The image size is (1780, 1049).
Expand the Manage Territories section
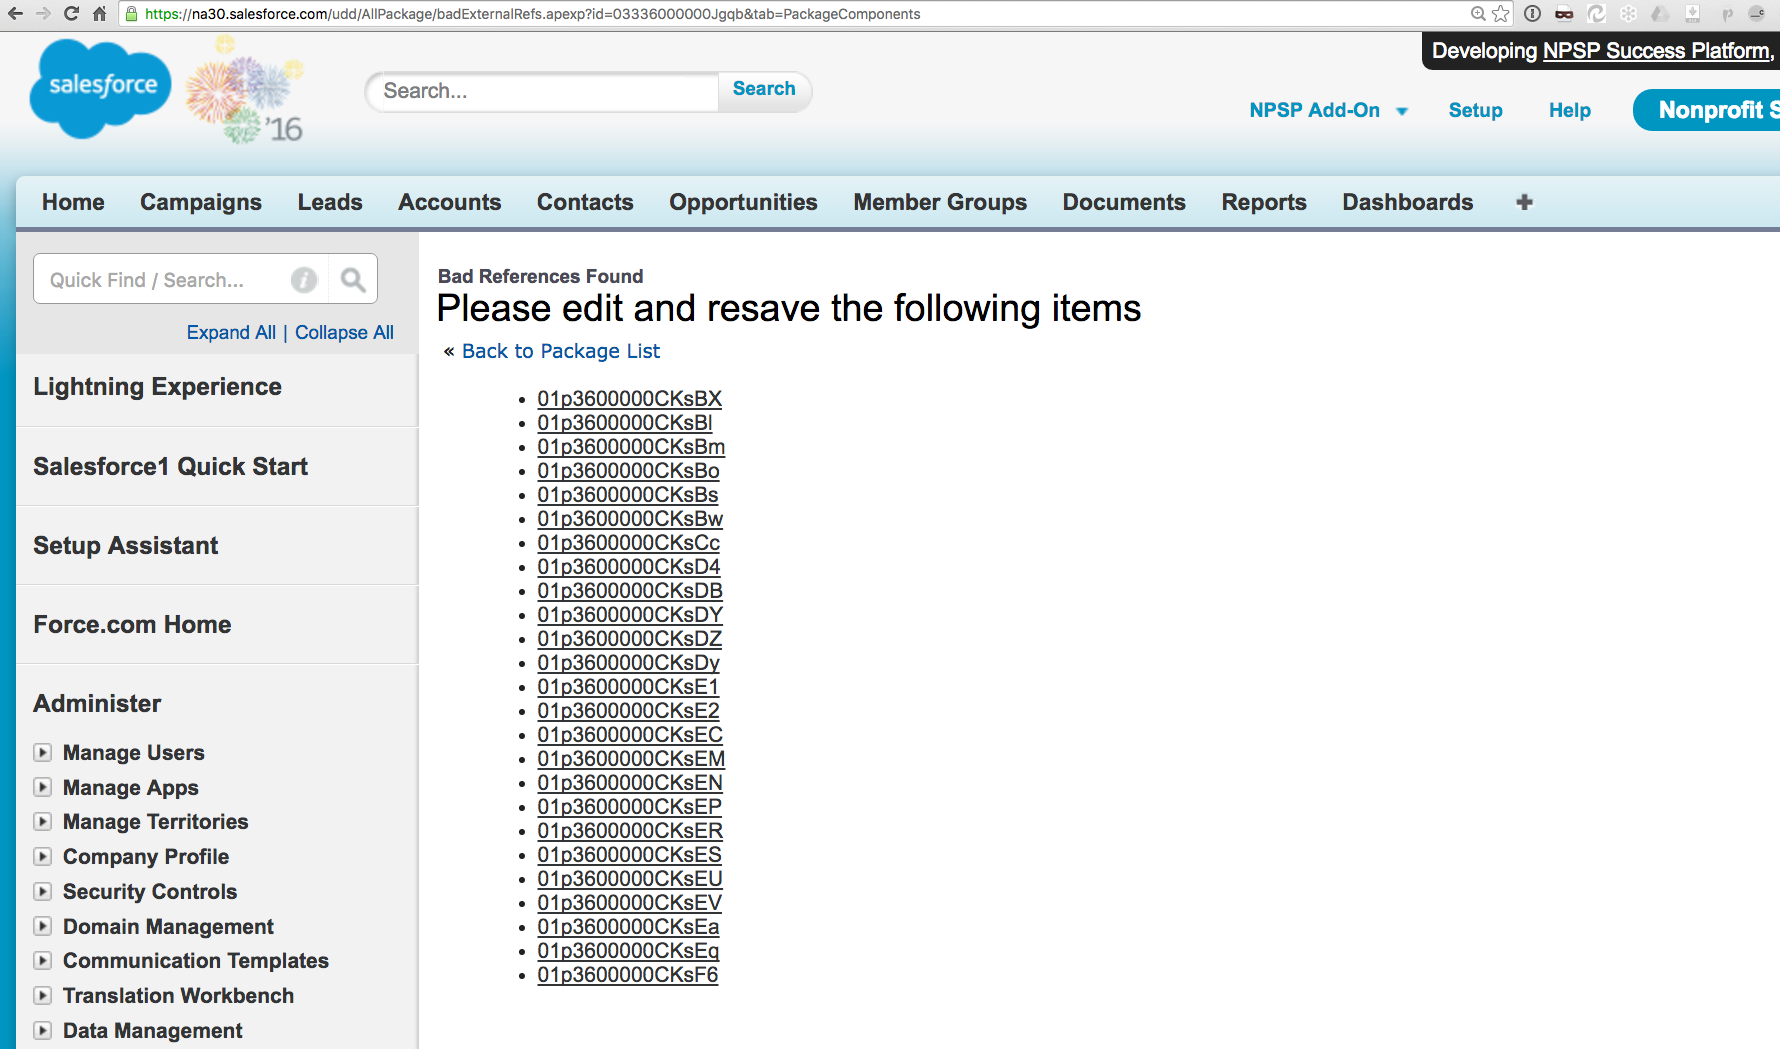pos(43,821)
